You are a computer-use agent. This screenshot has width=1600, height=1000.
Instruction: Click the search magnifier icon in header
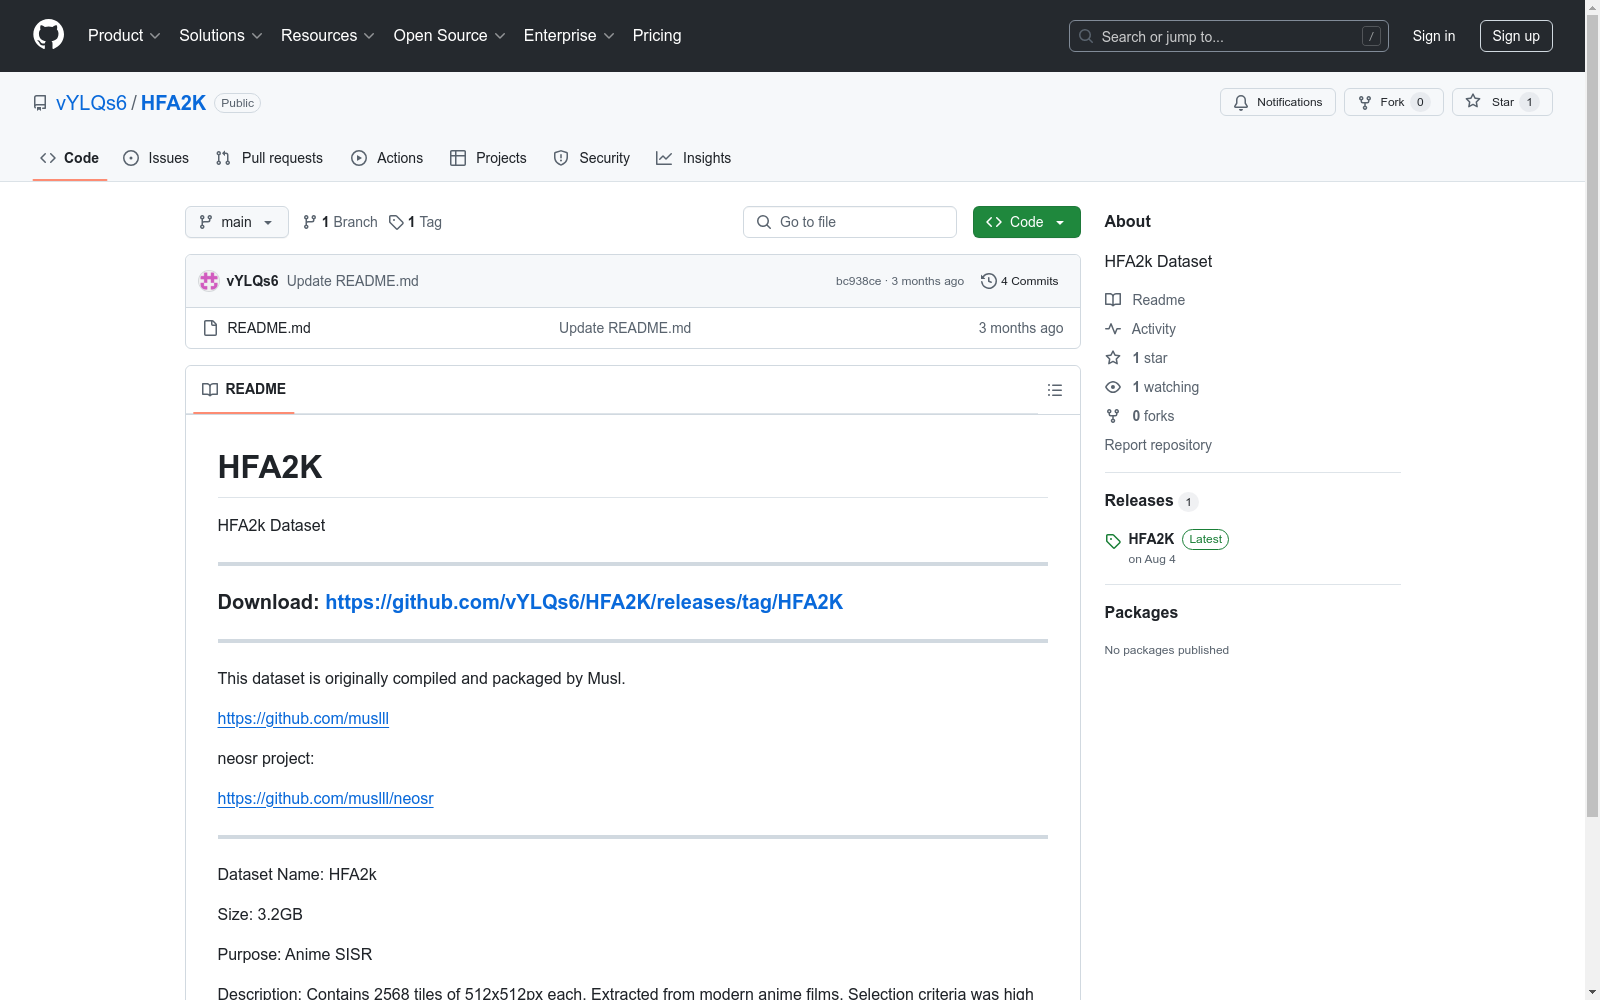tap(1086, 36)
